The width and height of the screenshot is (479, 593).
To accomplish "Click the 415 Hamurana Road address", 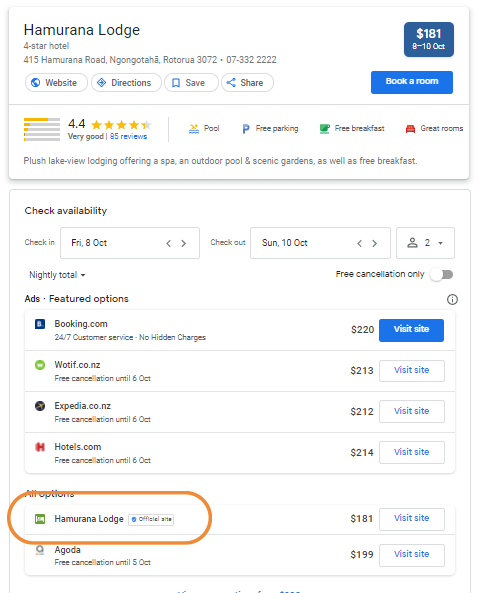I will [120, 60].
